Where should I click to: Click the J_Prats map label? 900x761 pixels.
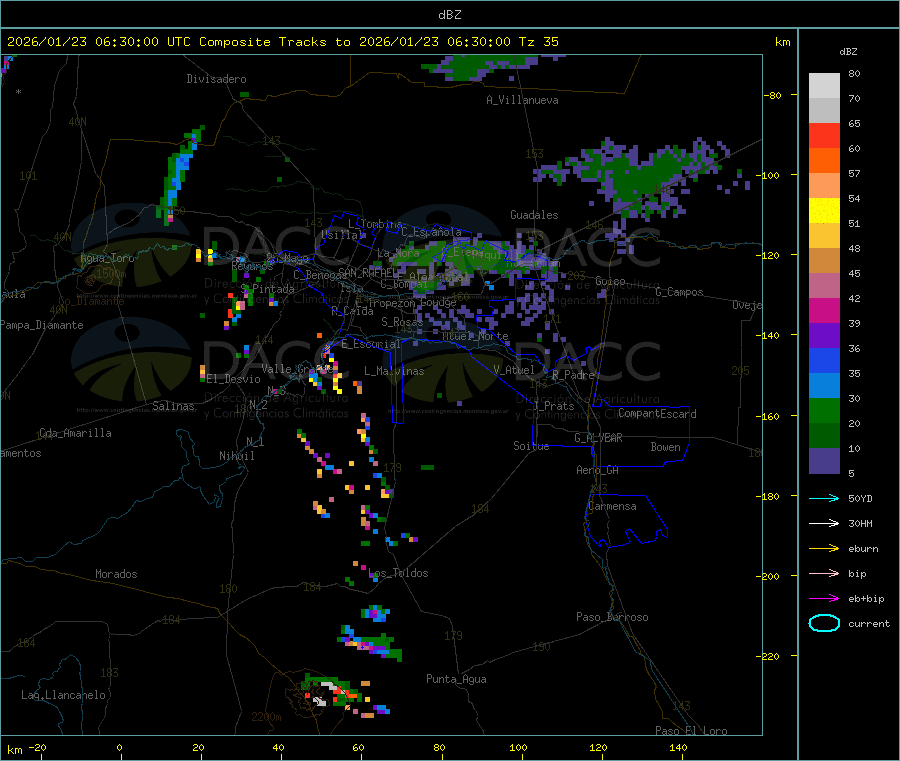[x=553, y=406]
